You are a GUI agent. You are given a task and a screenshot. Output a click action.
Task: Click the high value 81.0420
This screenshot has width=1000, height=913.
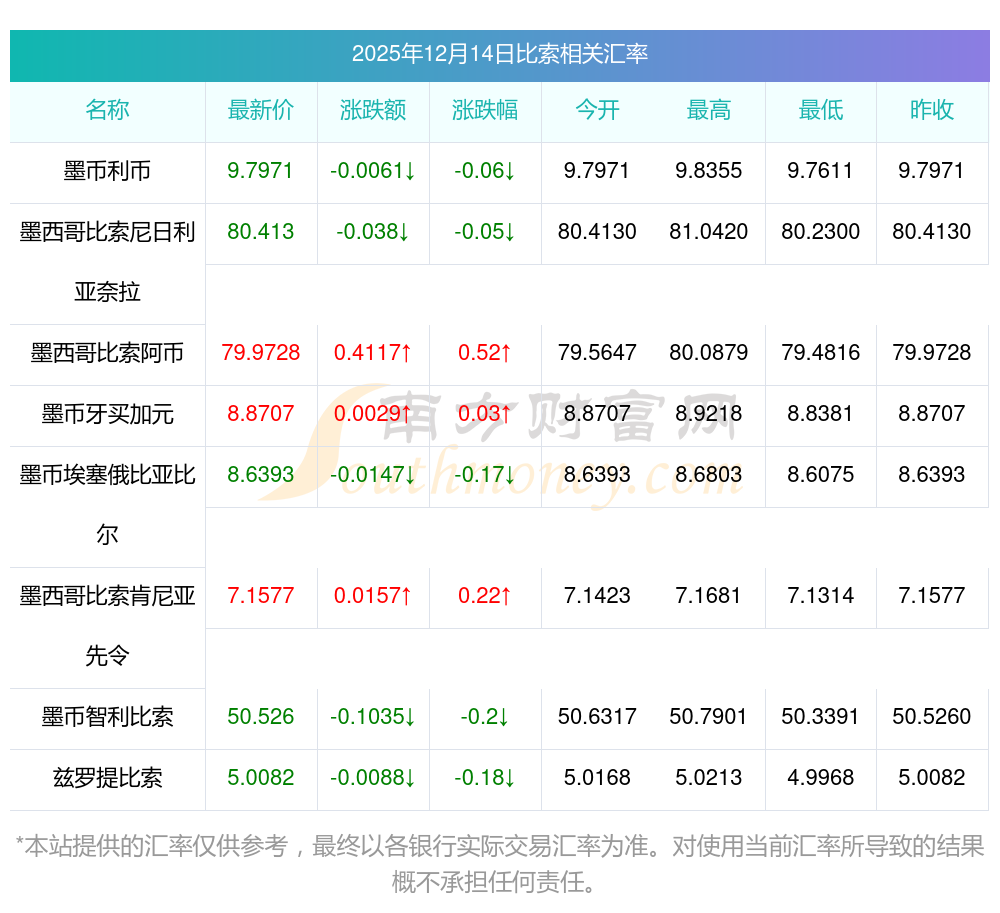(x=709, y=231)
